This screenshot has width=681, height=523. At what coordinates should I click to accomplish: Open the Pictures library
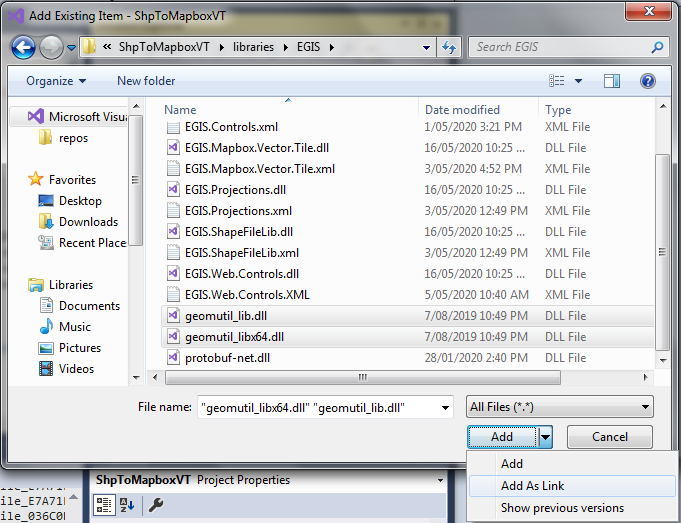tap(69, 348)
